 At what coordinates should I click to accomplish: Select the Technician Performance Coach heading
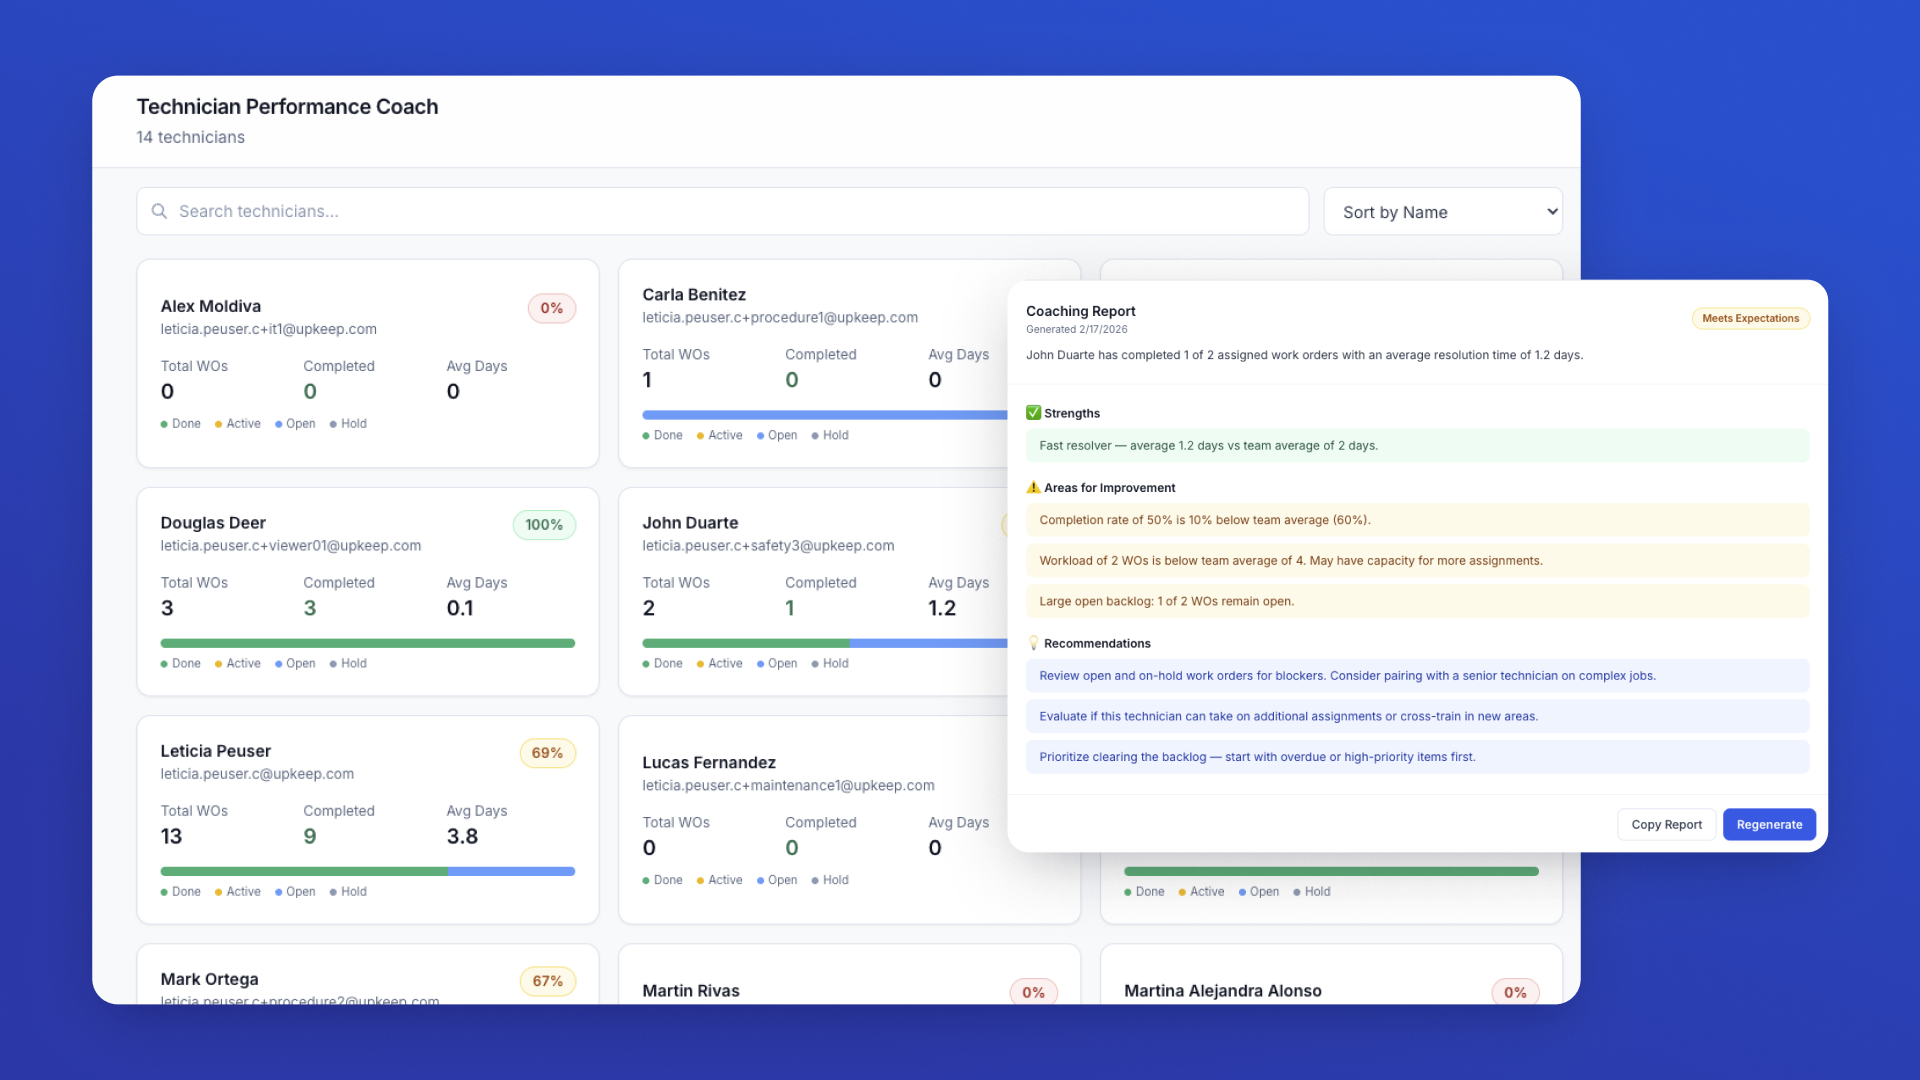coord(287,106)
